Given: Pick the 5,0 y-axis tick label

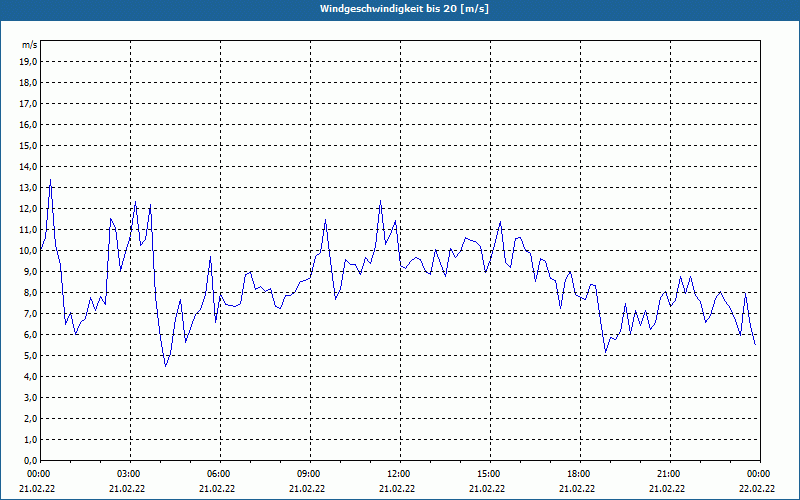Looking at the screenshot, I should [x=31, y=356].
